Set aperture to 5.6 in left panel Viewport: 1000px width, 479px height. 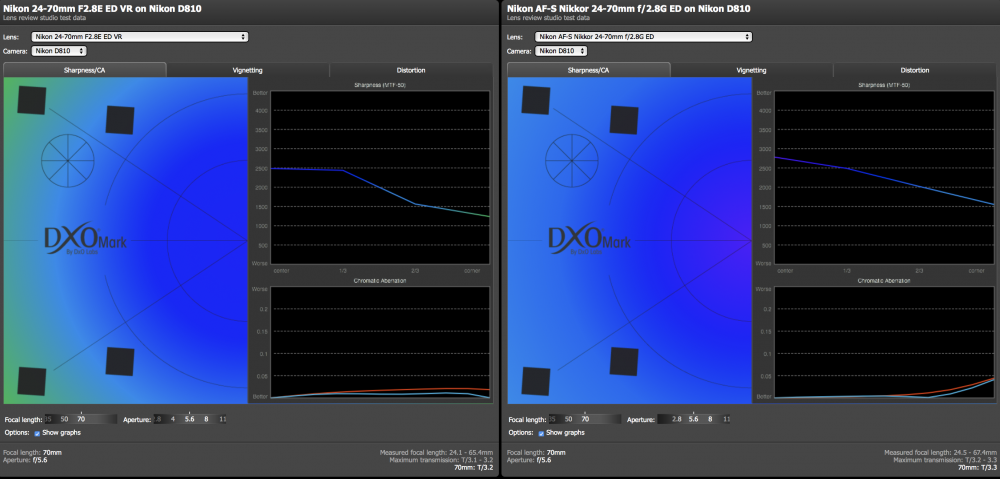pos(189,420)
